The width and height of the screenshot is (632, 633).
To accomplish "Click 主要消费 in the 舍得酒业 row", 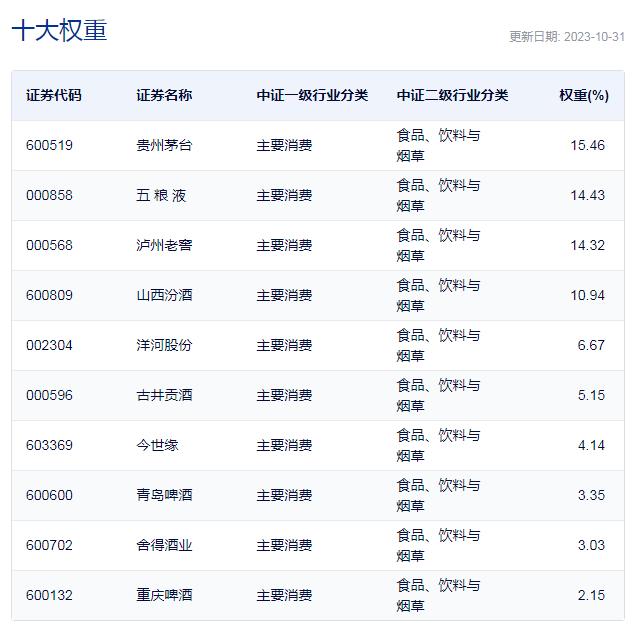I will [285, 545].
